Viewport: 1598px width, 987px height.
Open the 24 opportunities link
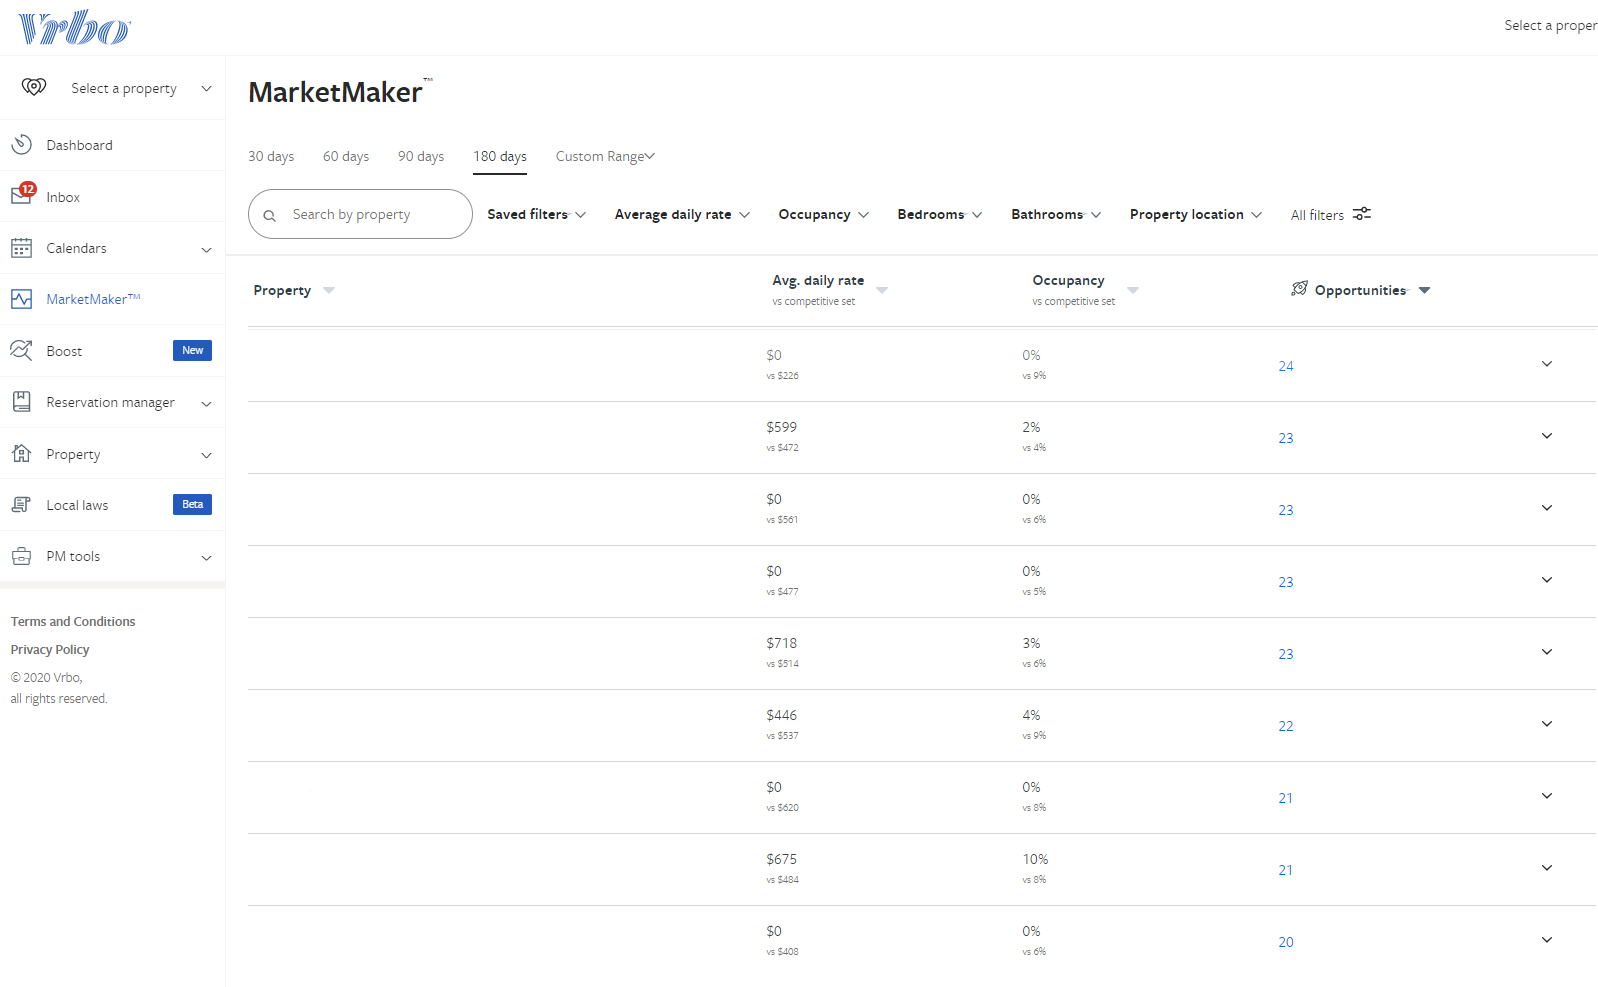1286,366
